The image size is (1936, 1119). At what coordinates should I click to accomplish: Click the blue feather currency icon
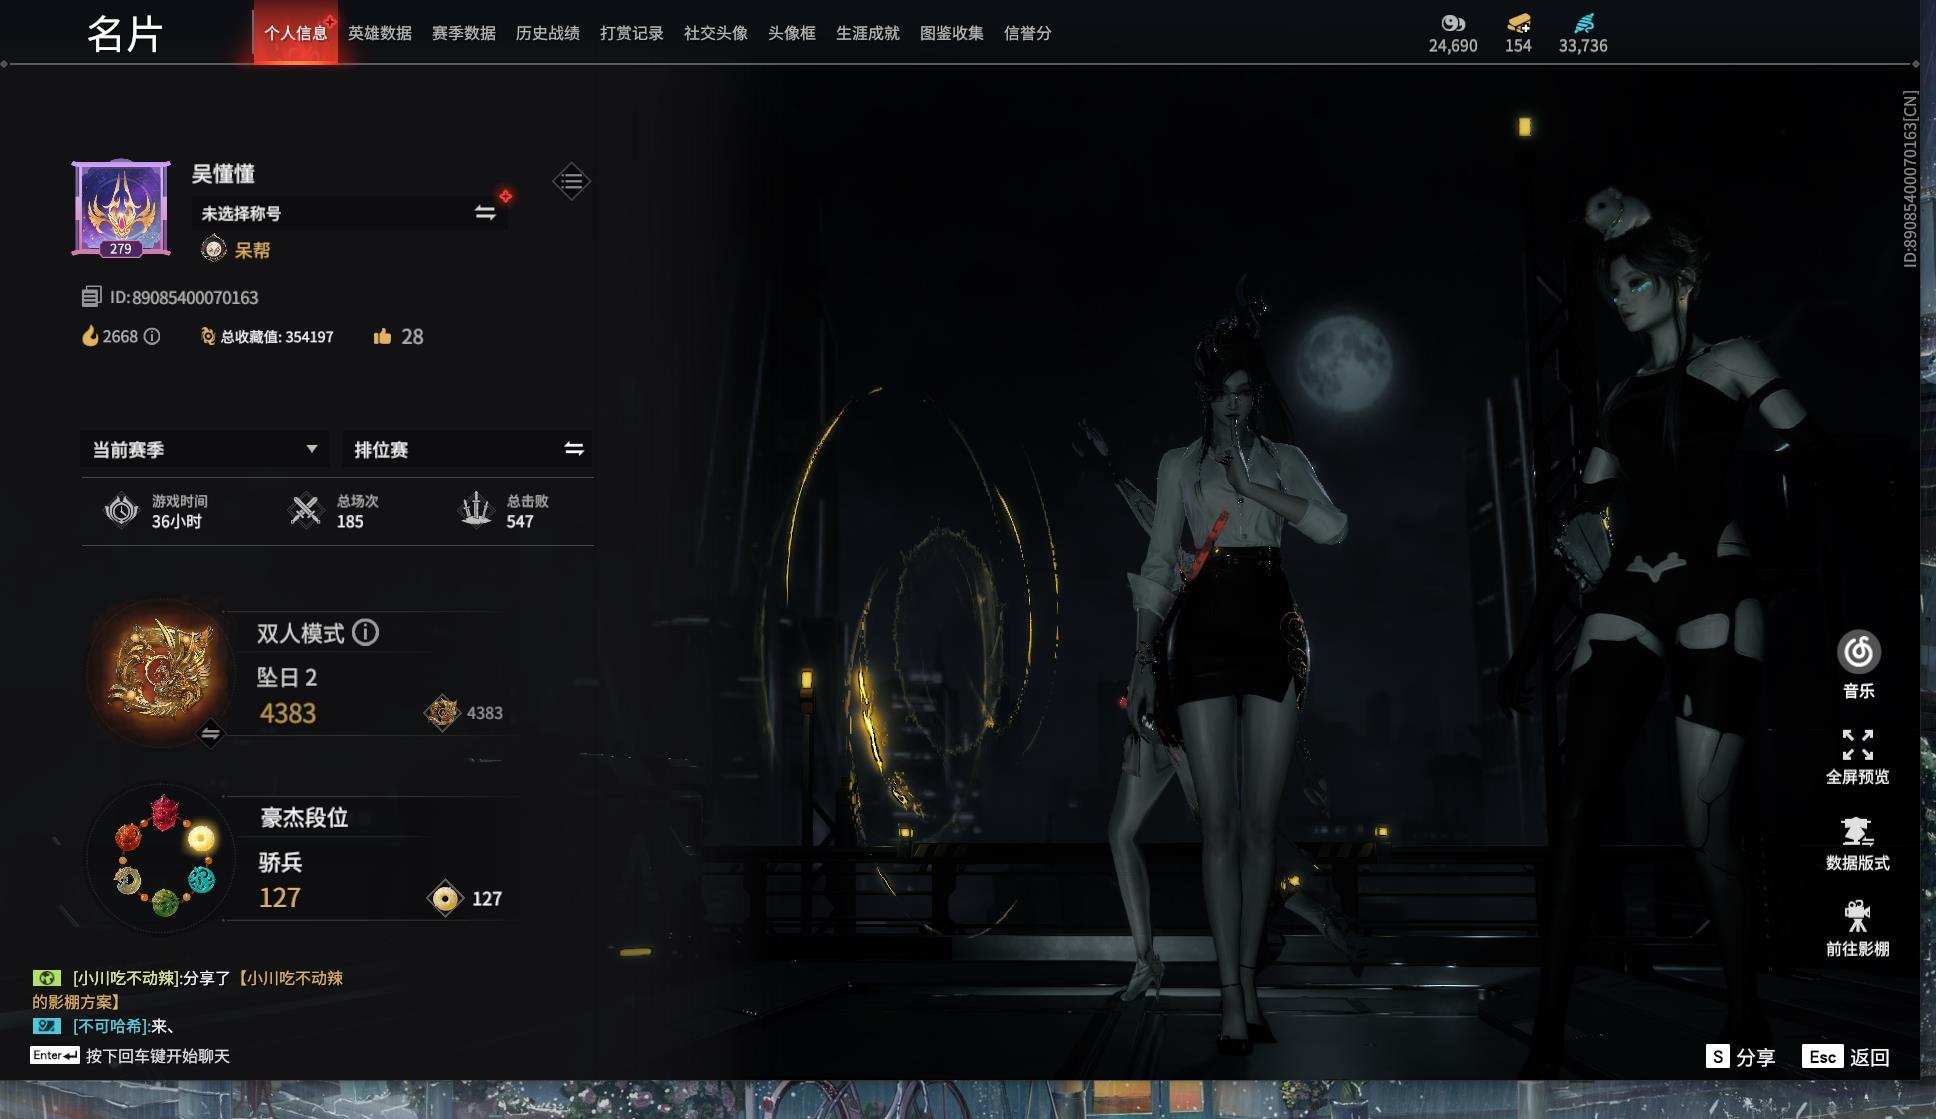point(1584,23)
